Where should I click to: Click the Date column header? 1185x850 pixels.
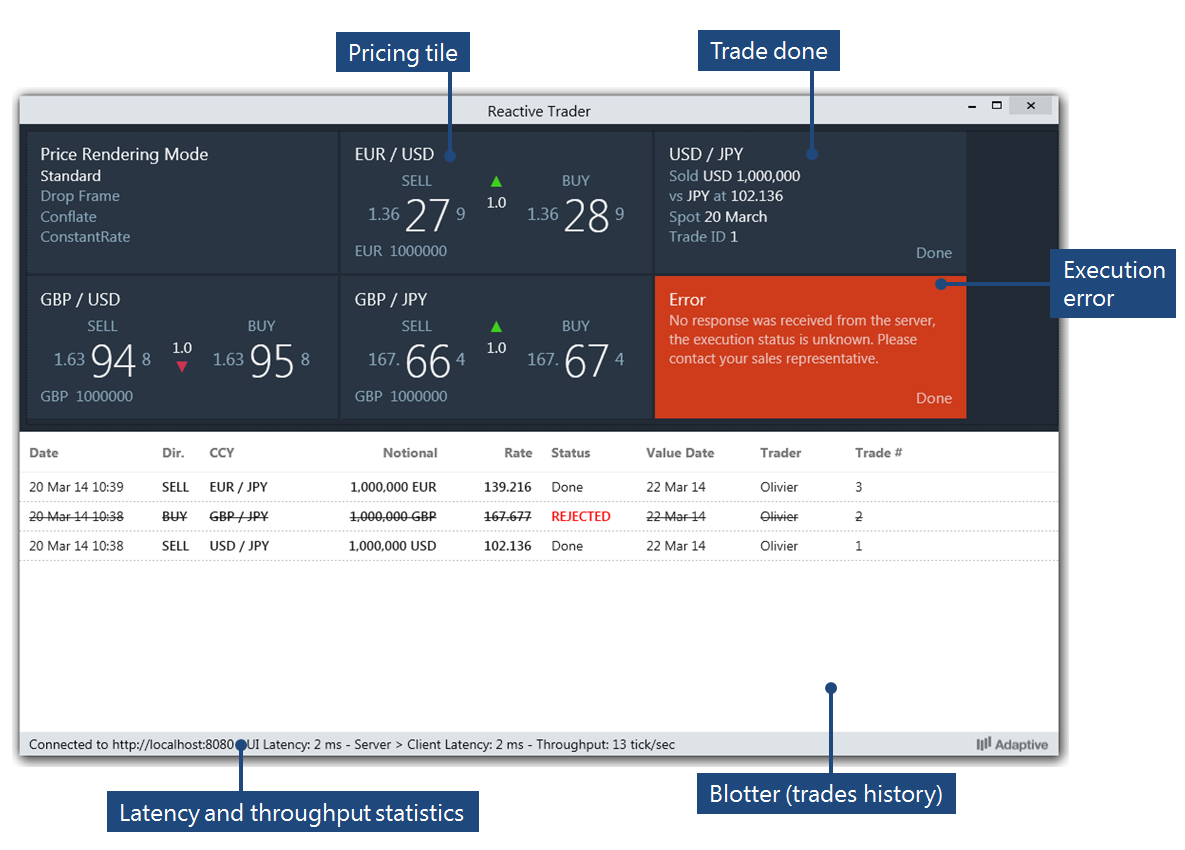pos(44,453)
